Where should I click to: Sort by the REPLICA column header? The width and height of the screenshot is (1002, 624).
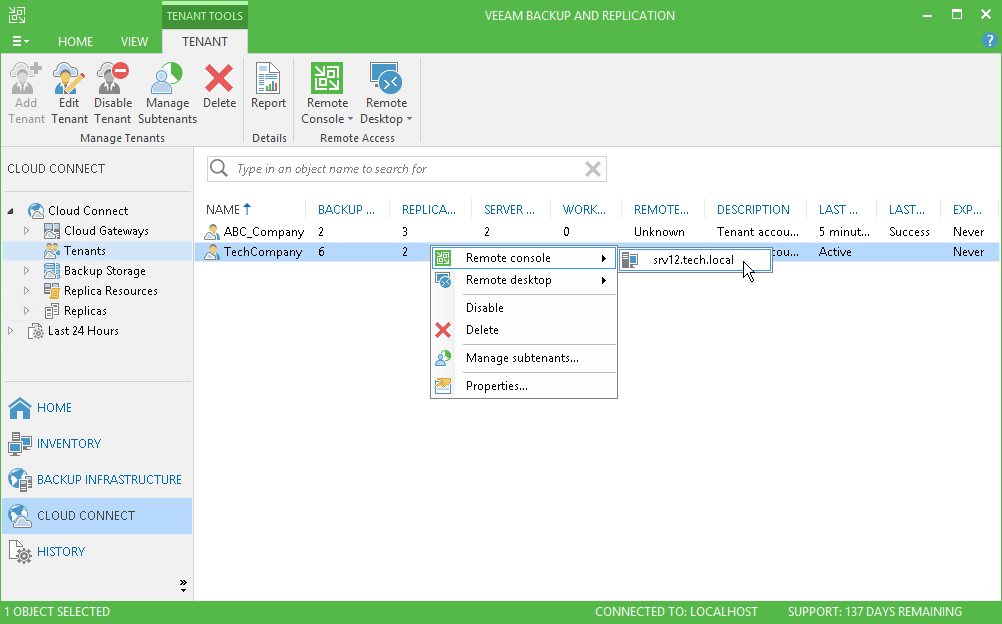[429, 210]
